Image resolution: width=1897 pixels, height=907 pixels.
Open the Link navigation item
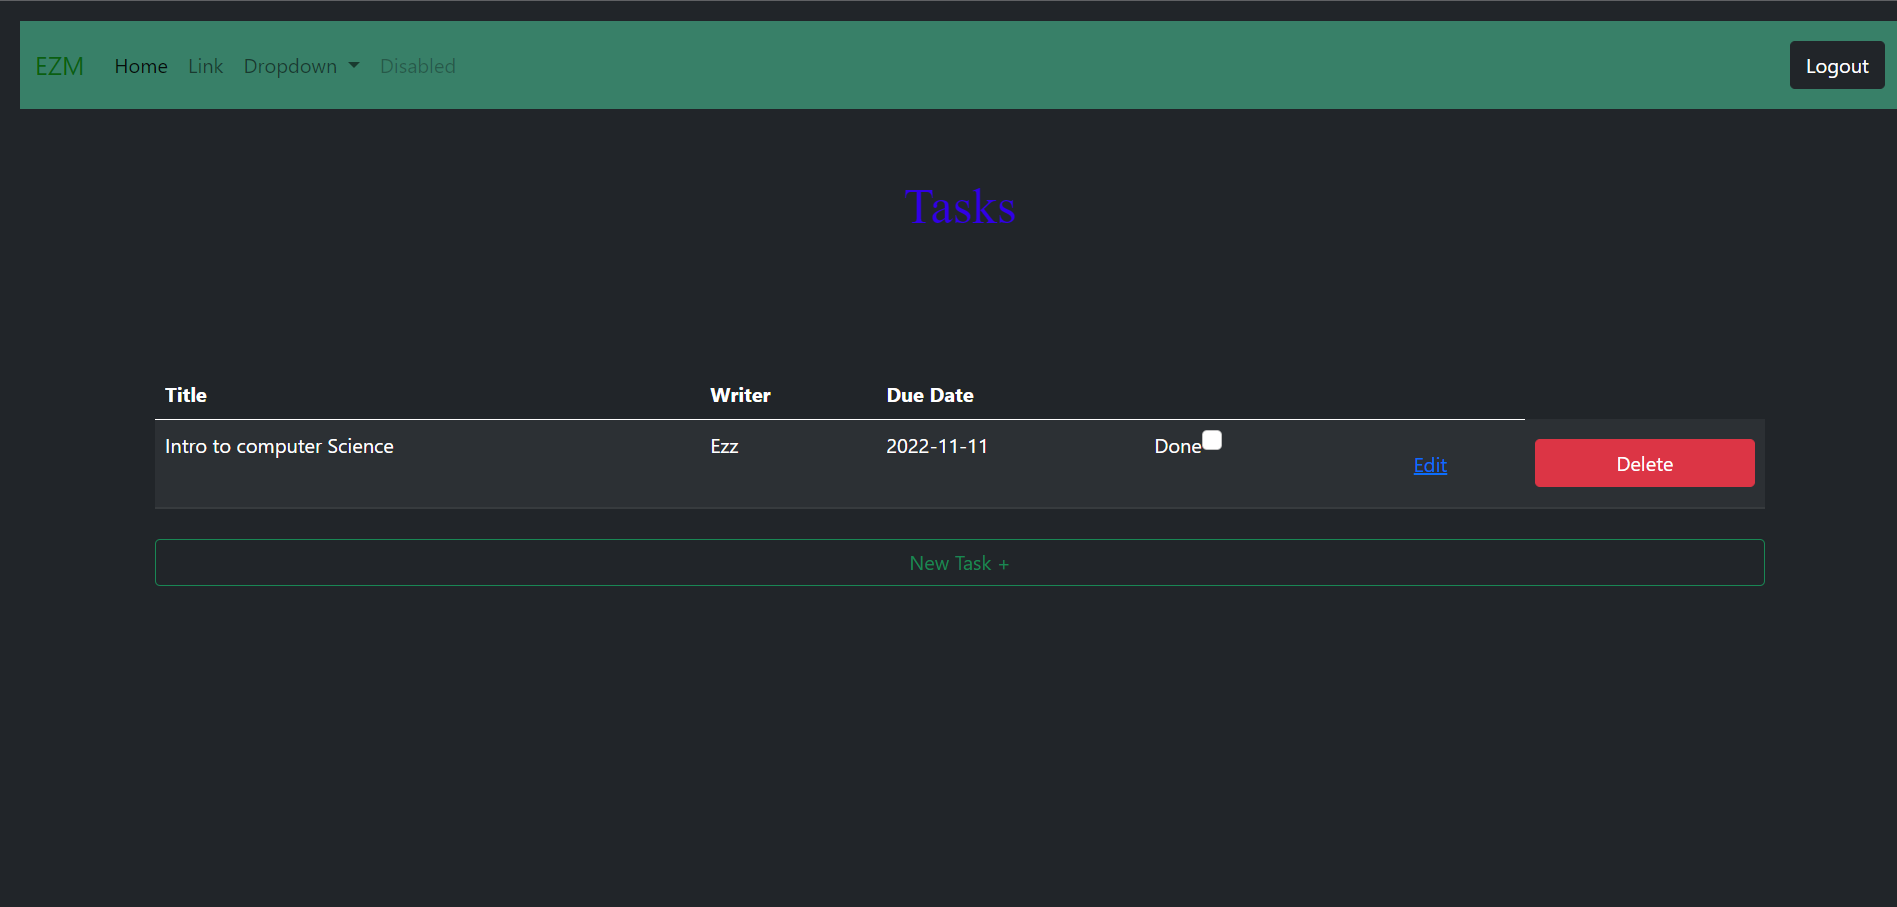pyautogui.click(x=205, y=66)
